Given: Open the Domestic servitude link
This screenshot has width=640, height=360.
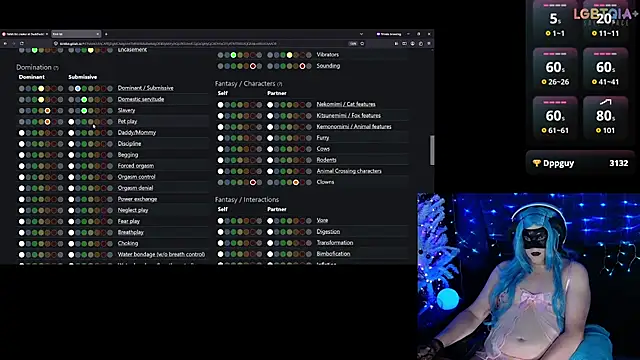Looking at the screenshot, I should (x=141, y=99).
